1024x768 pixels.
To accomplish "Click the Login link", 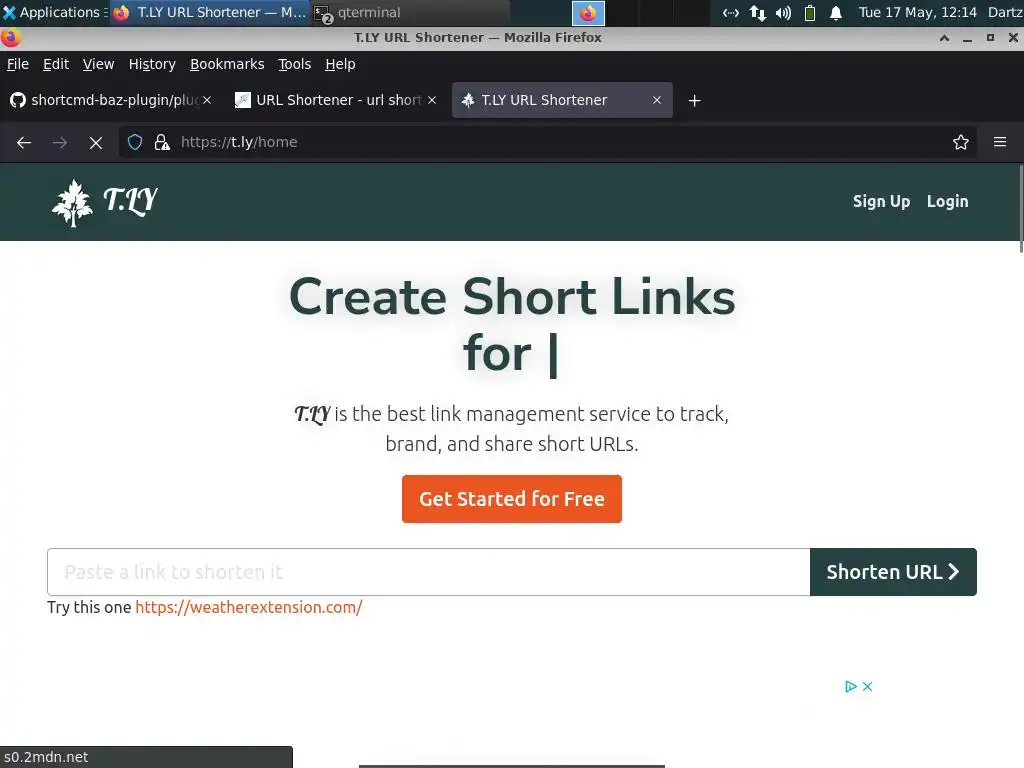I will click(x=947, y=201).
